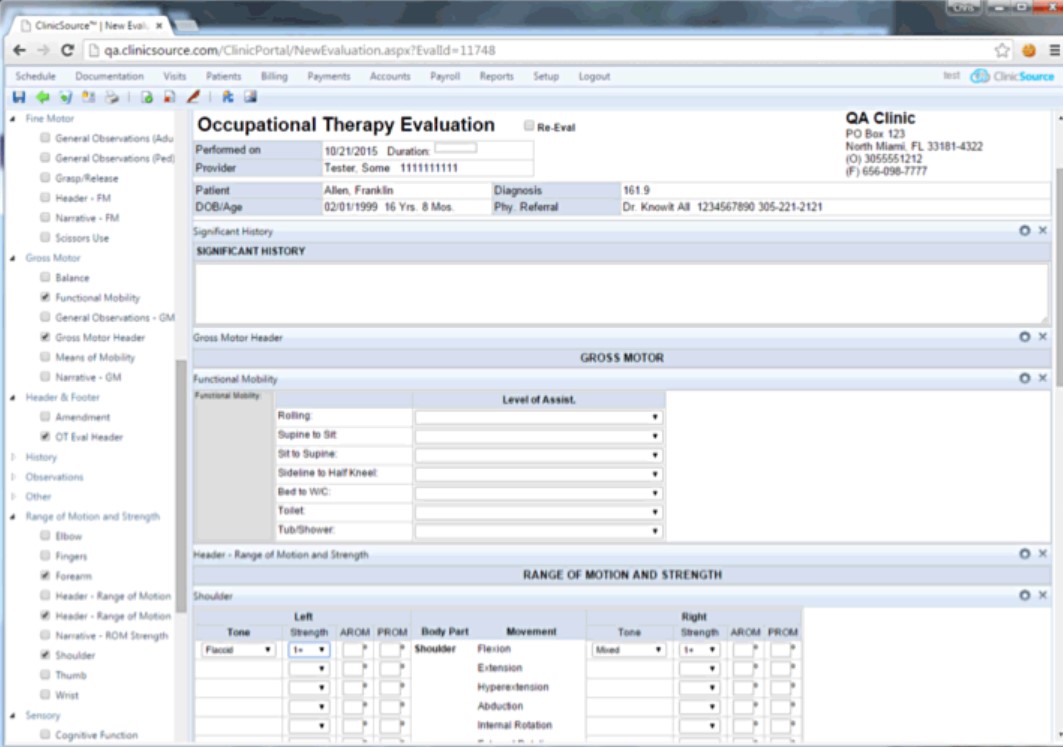The image size is (1063, 747).
Task: Check the Wrist template checkbox
Action: coord(45,694)
